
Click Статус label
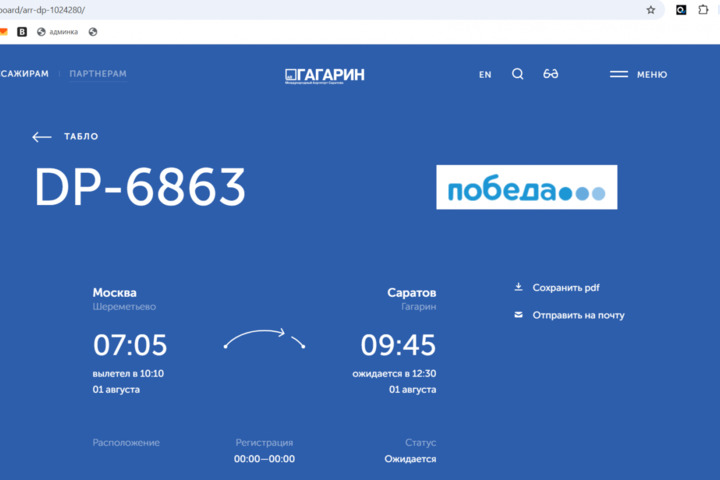click(x=420, y=442)
